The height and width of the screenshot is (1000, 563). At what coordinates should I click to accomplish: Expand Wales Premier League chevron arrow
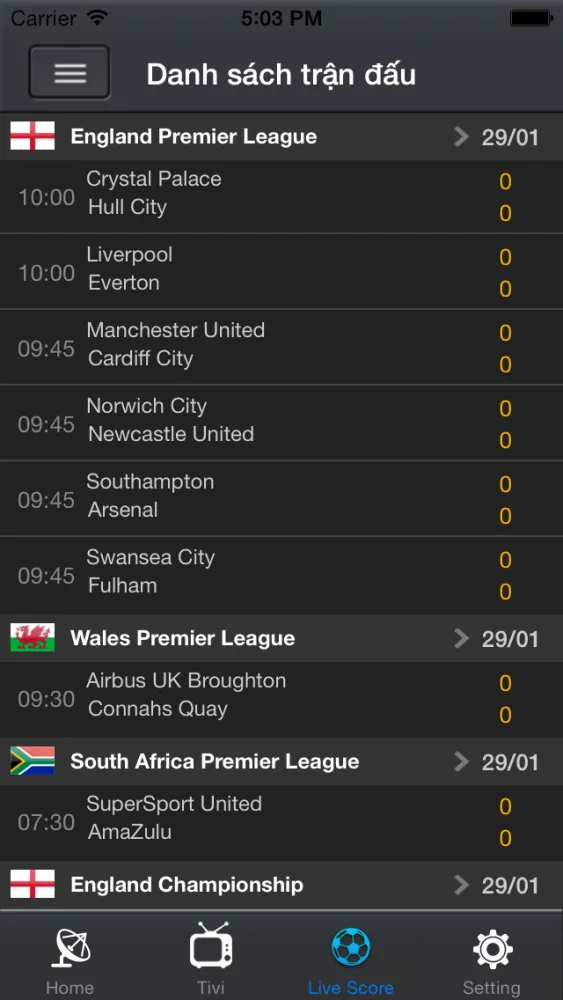pos(461,638)
